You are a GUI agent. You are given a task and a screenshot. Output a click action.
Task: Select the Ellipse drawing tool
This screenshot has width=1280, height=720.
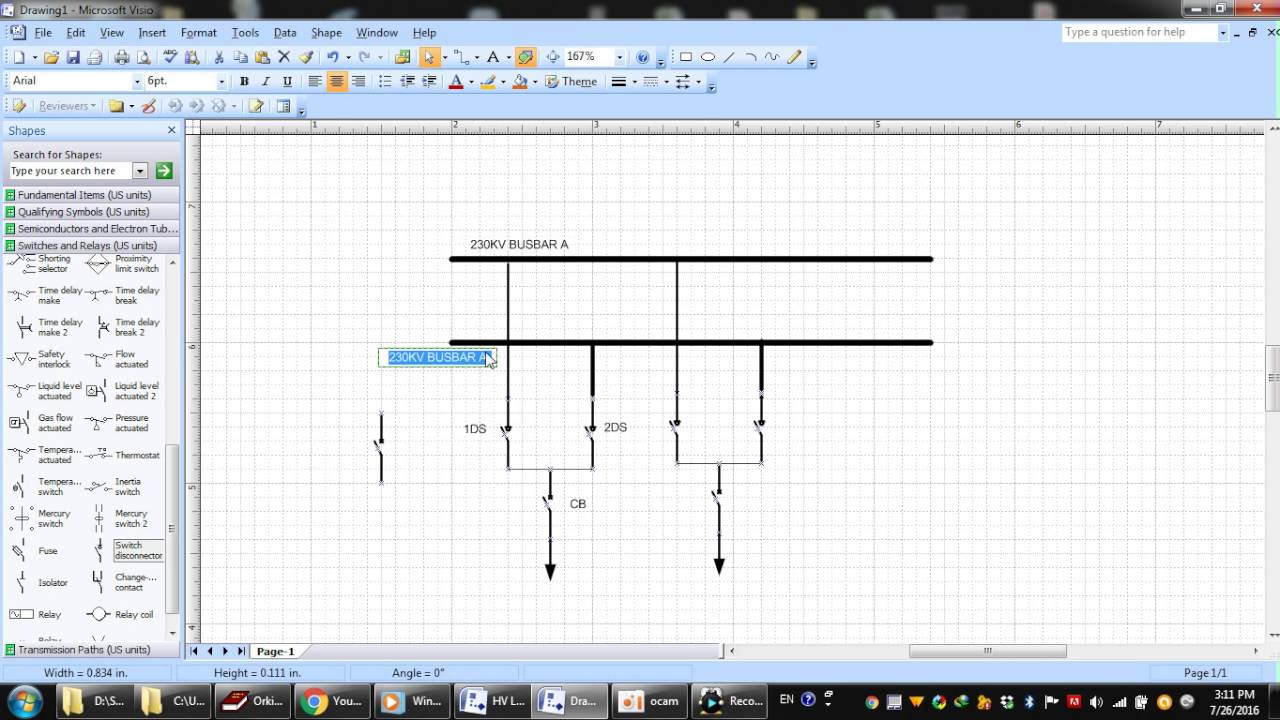click(x=708, y=57)
